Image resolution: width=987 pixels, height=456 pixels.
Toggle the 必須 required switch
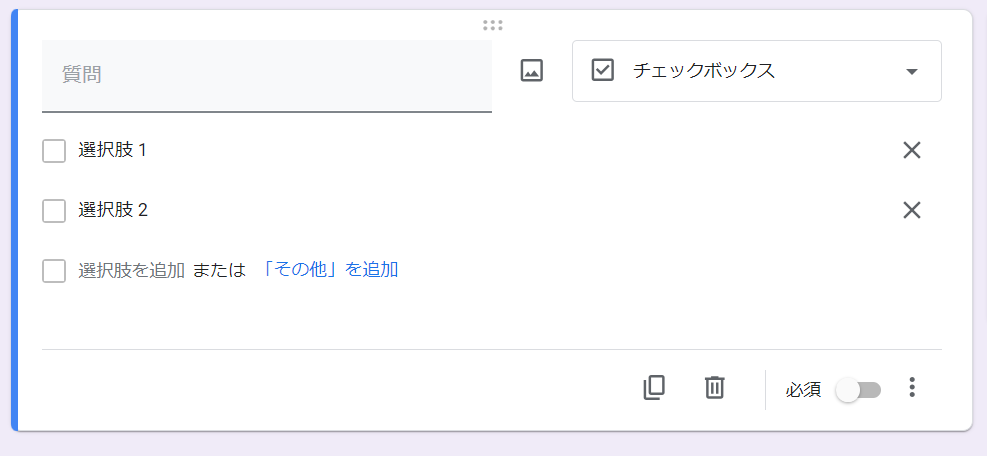tap(858, 390)
